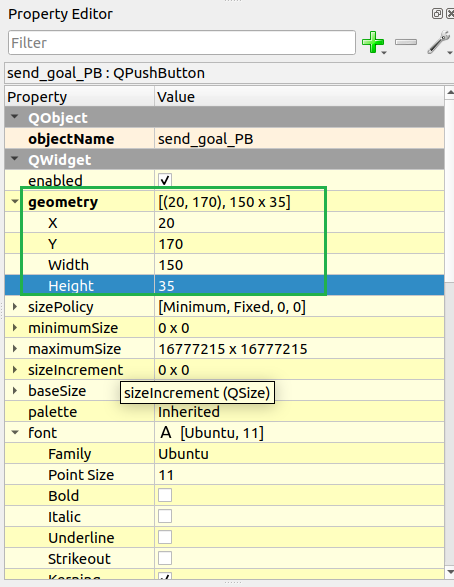454x587 pixels.
Task: Check the Underline font checkbox
Action: coord(165,537)
